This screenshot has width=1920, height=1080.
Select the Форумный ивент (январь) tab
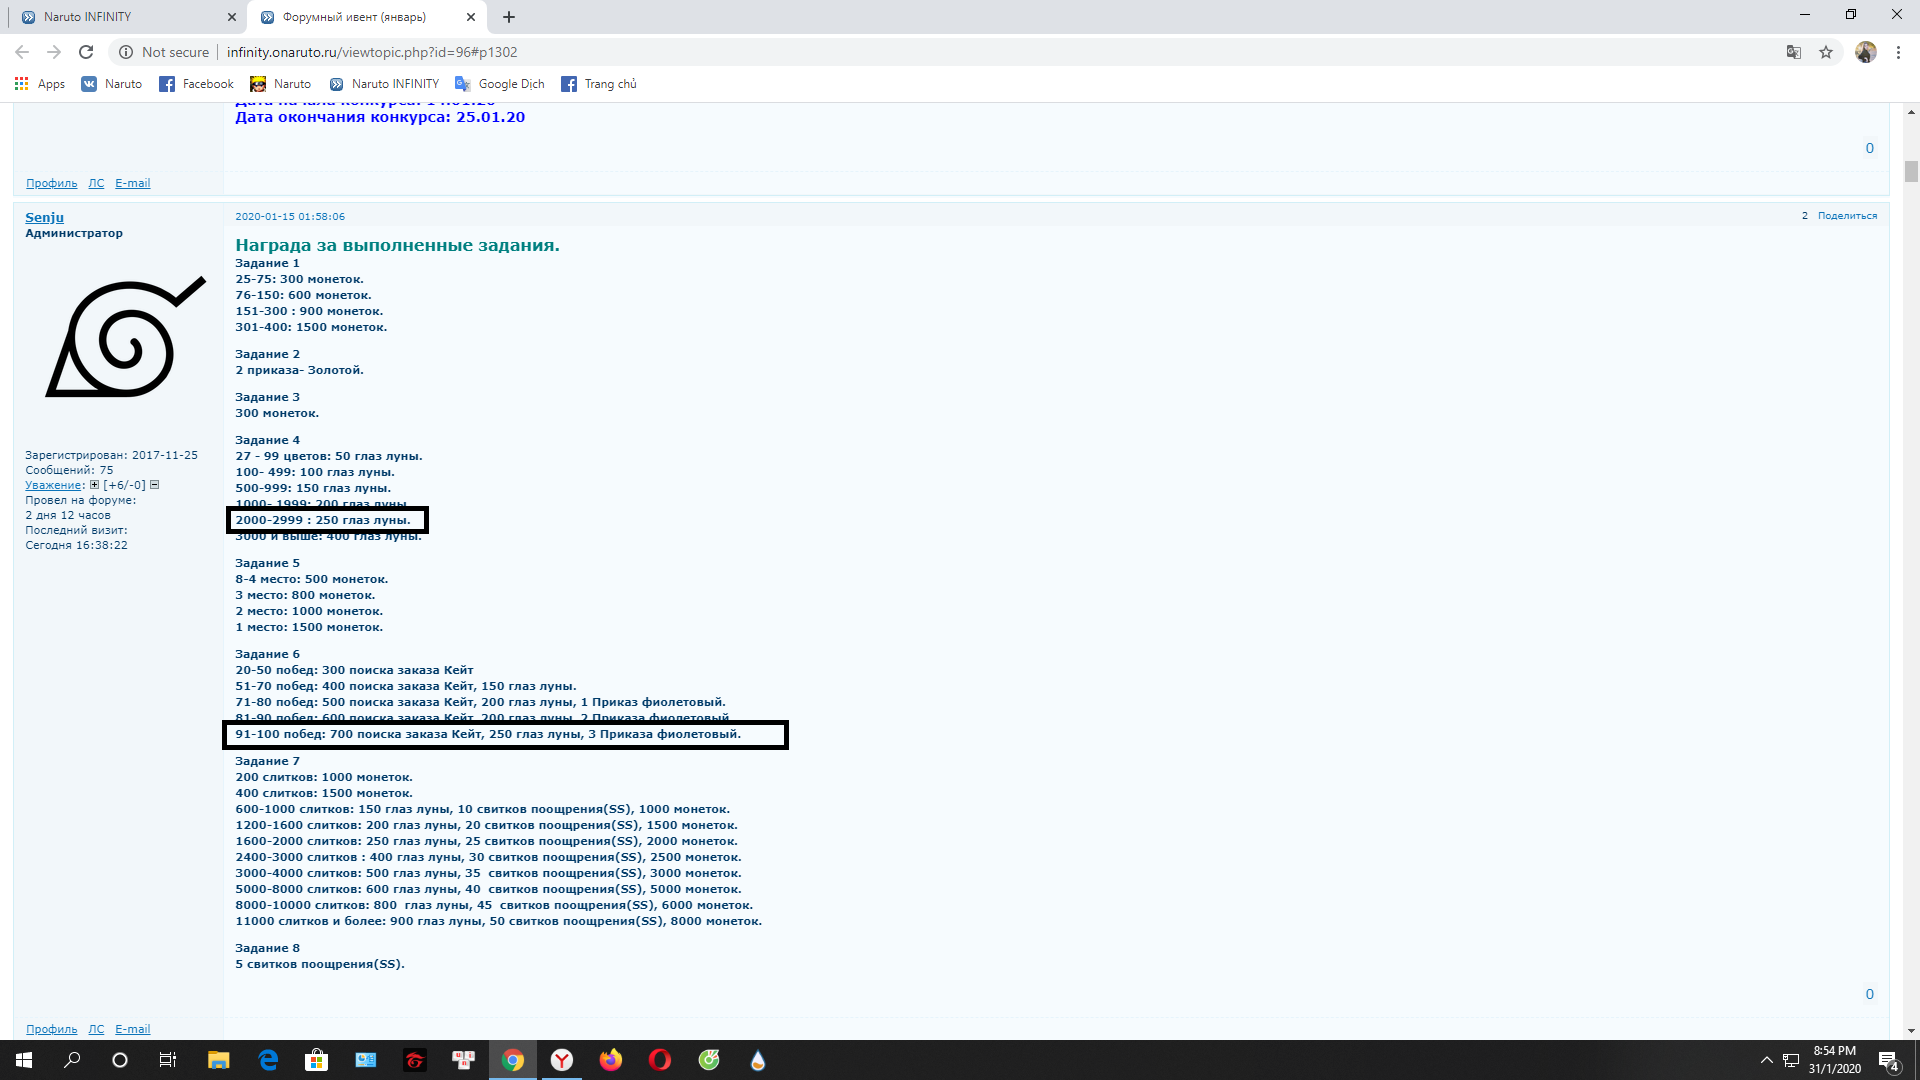point(367,17)
